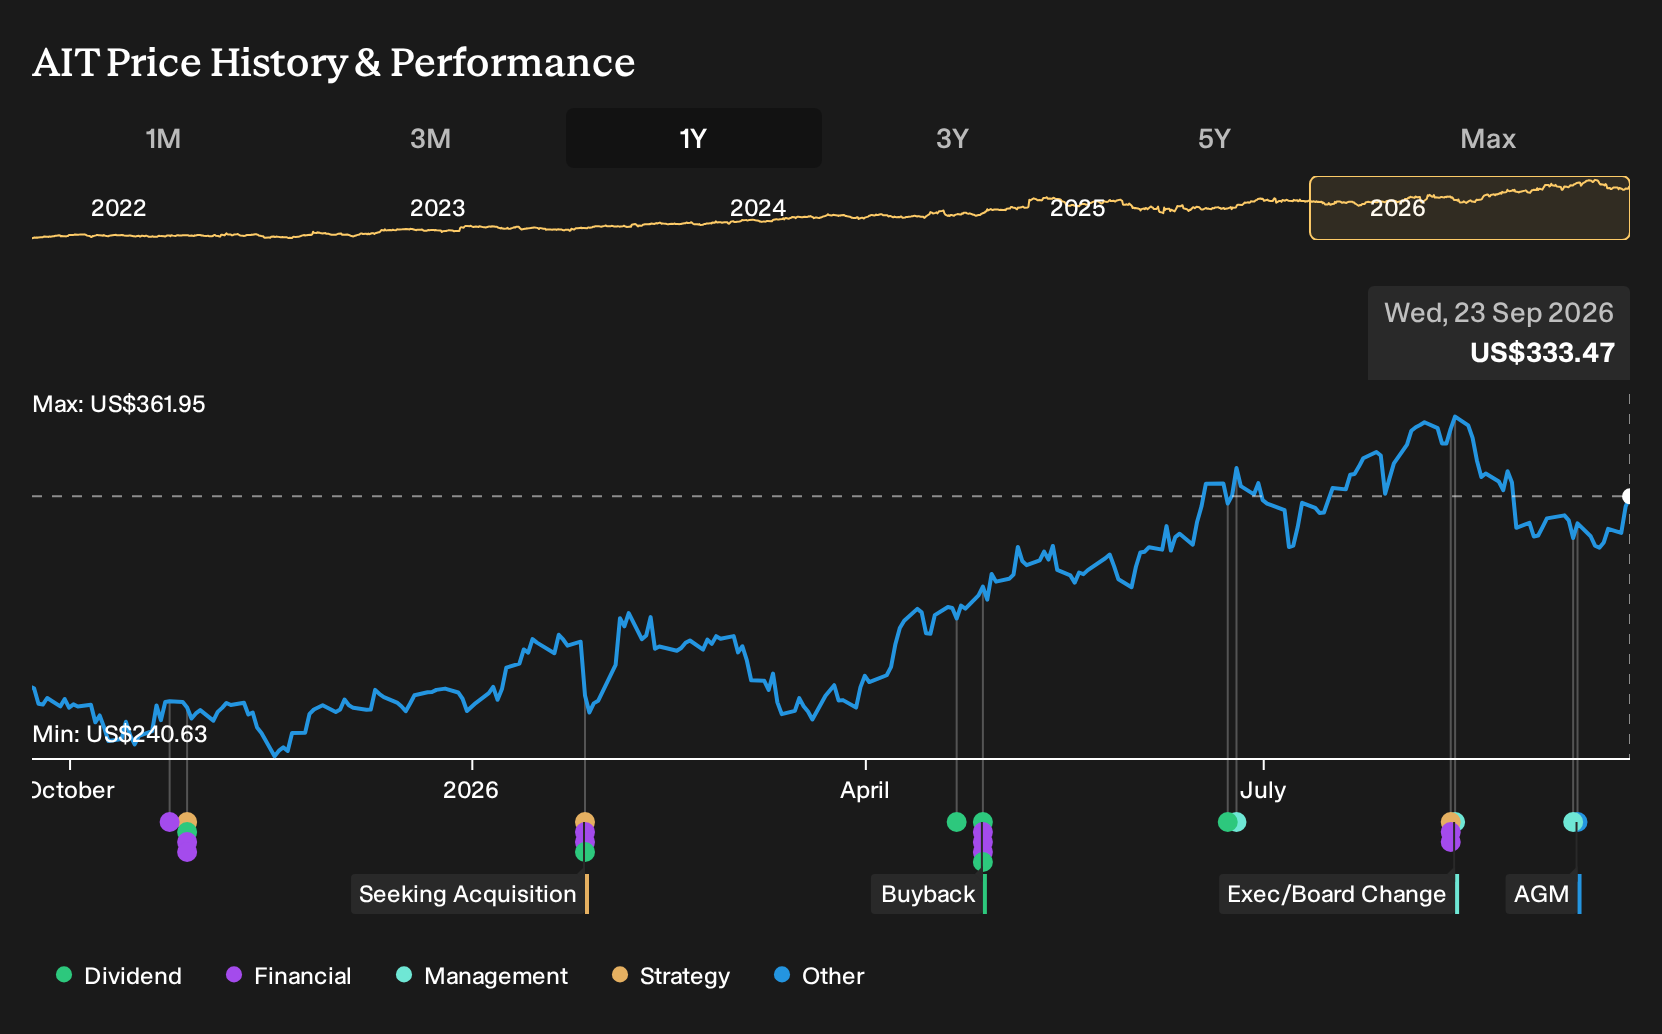
Task: Switch to the 3M time range tab
Action: click(430, 138)
